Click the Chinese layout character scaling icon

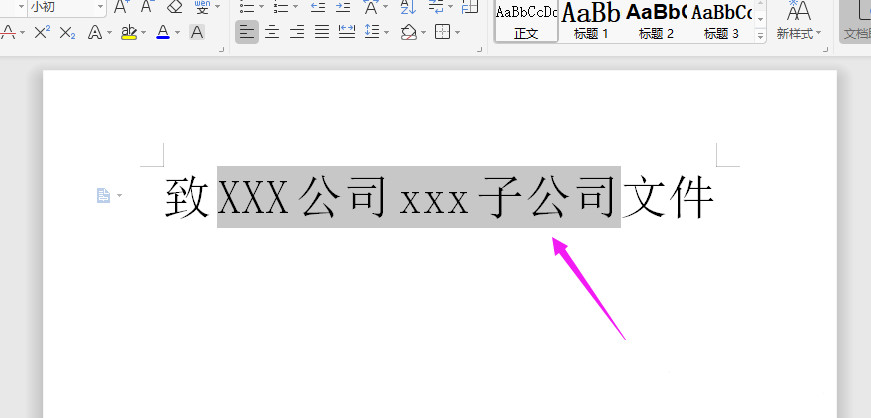coord(371,7)
